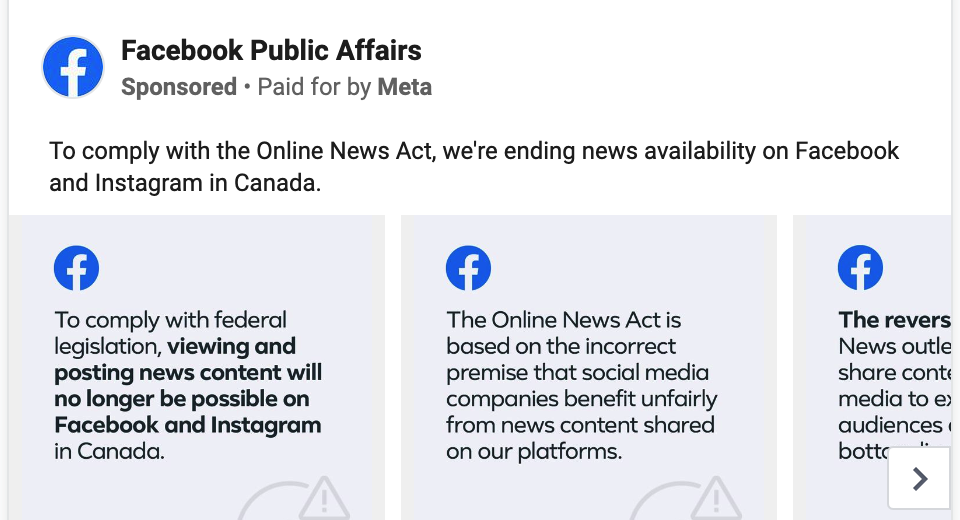Select the Online News Act post caption
The height and width of the screenshot is (520, 960).
click(474, 167)
